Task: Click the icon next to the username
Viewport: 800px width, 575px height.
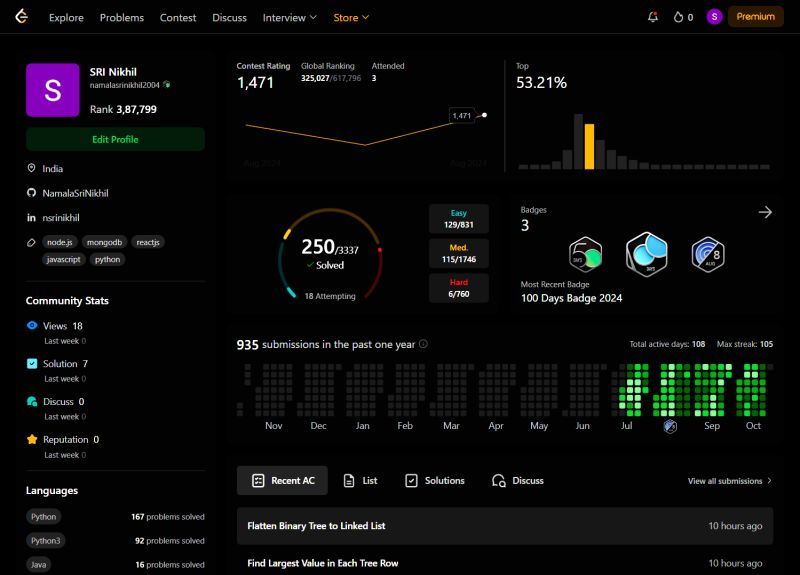Action: coord(166,85)
